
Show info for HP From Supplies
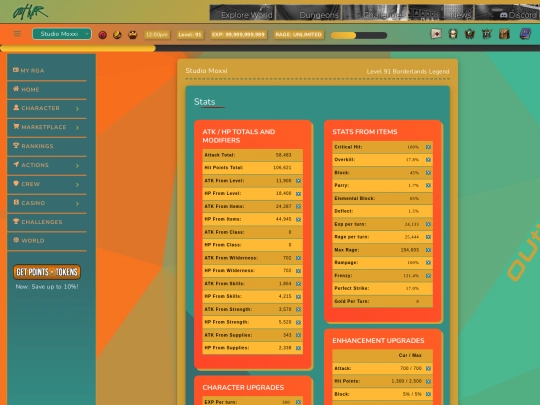(298, 348)
